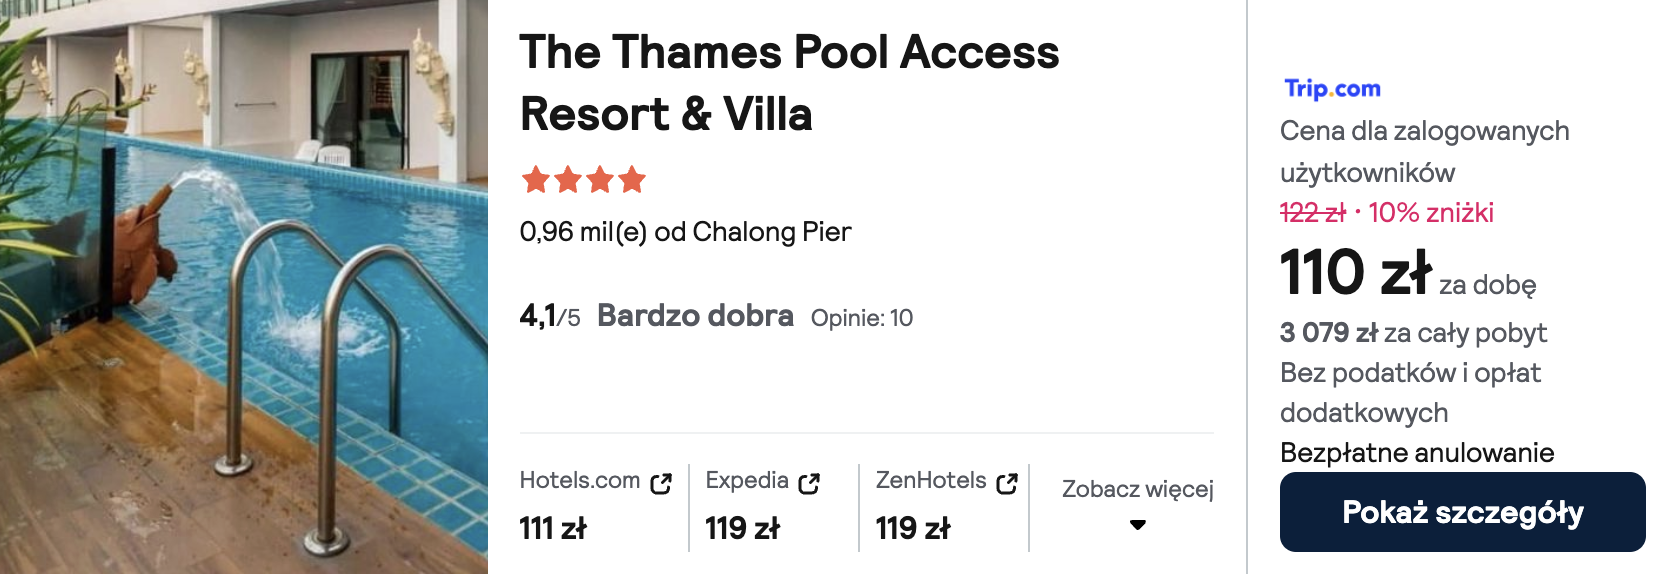Click the 111 zł Hotels.com price
This screenshot has height=574, width=1662.
point(552,528)
